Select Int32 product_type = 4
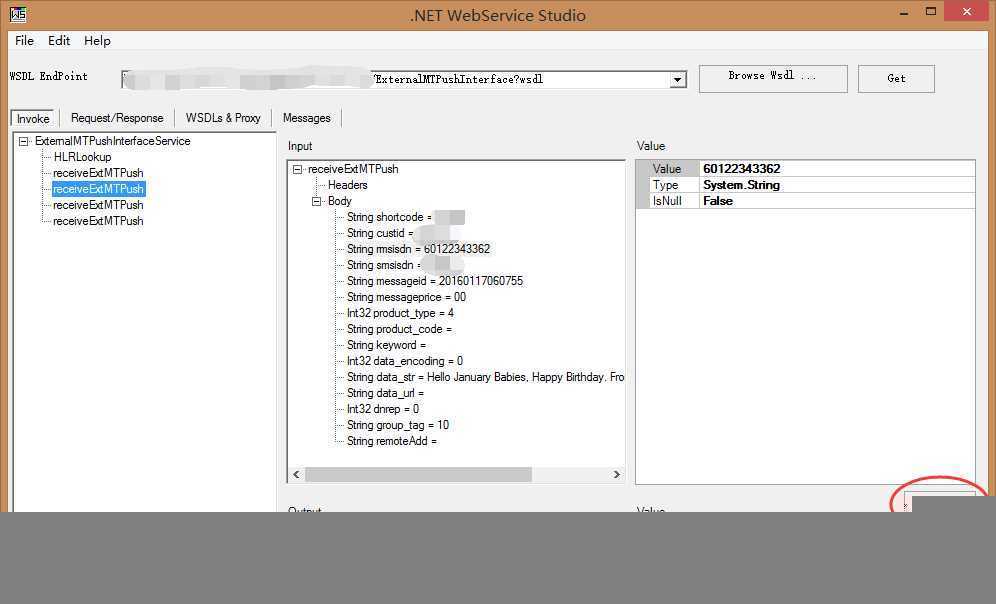The width and height of the screenshot is (996, 604). 400,313
